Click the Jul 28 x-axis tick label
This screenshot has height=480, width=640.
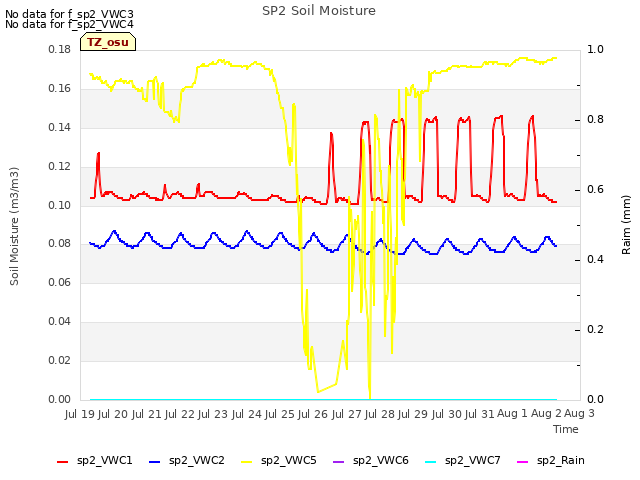click(380, 414)
